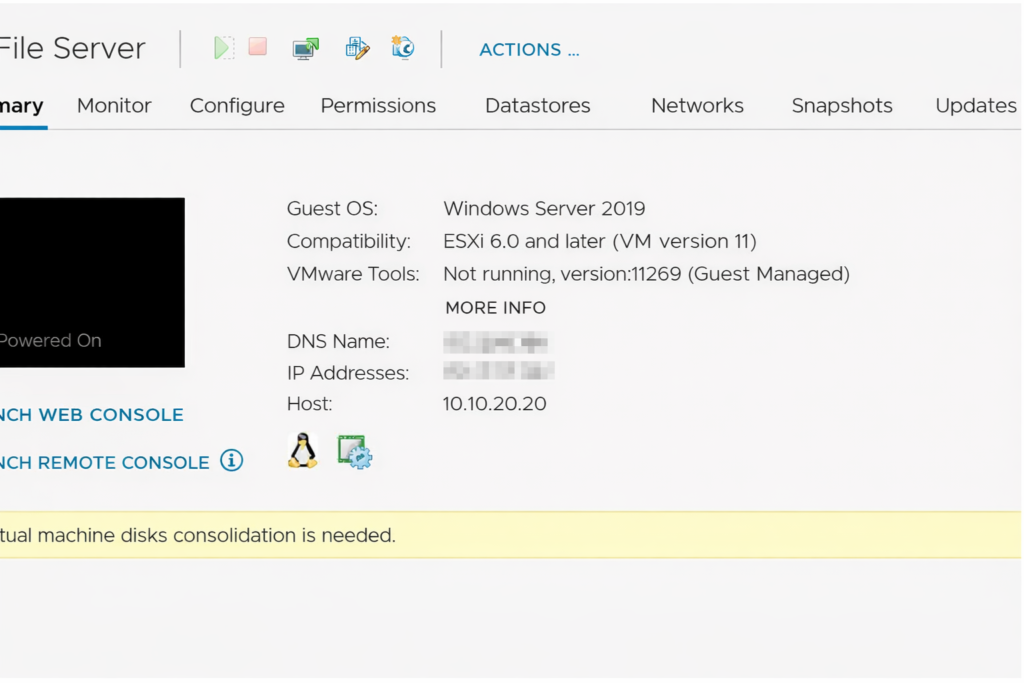Click the Edit Settings pencil icon

tap(357, 48)
